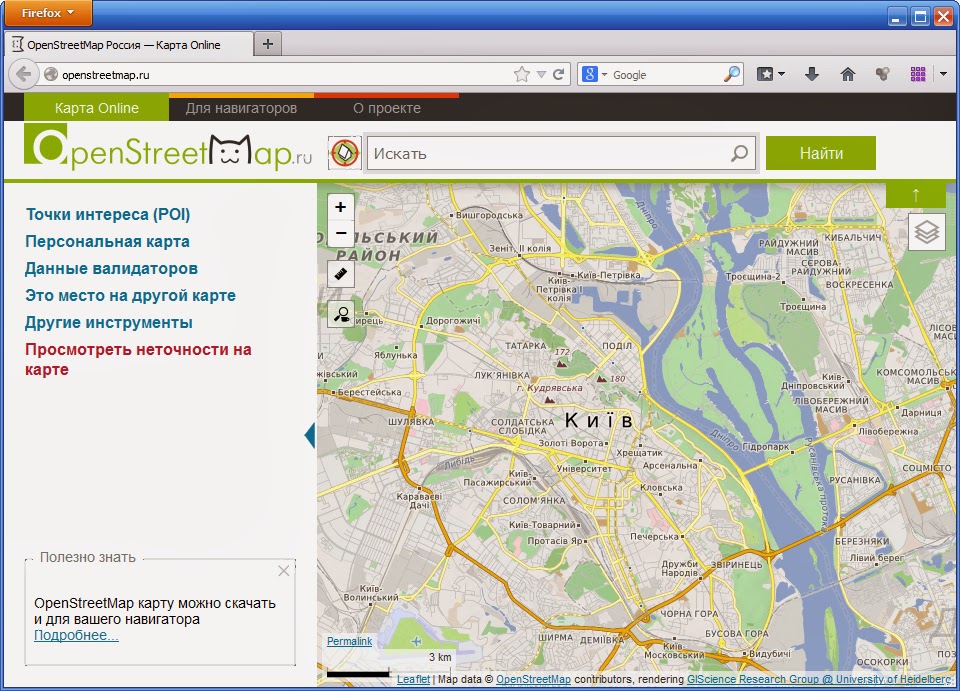Click the Искать search input field
Image resolution: width=960 pixels, height=691 pixels.
(547, 153)
